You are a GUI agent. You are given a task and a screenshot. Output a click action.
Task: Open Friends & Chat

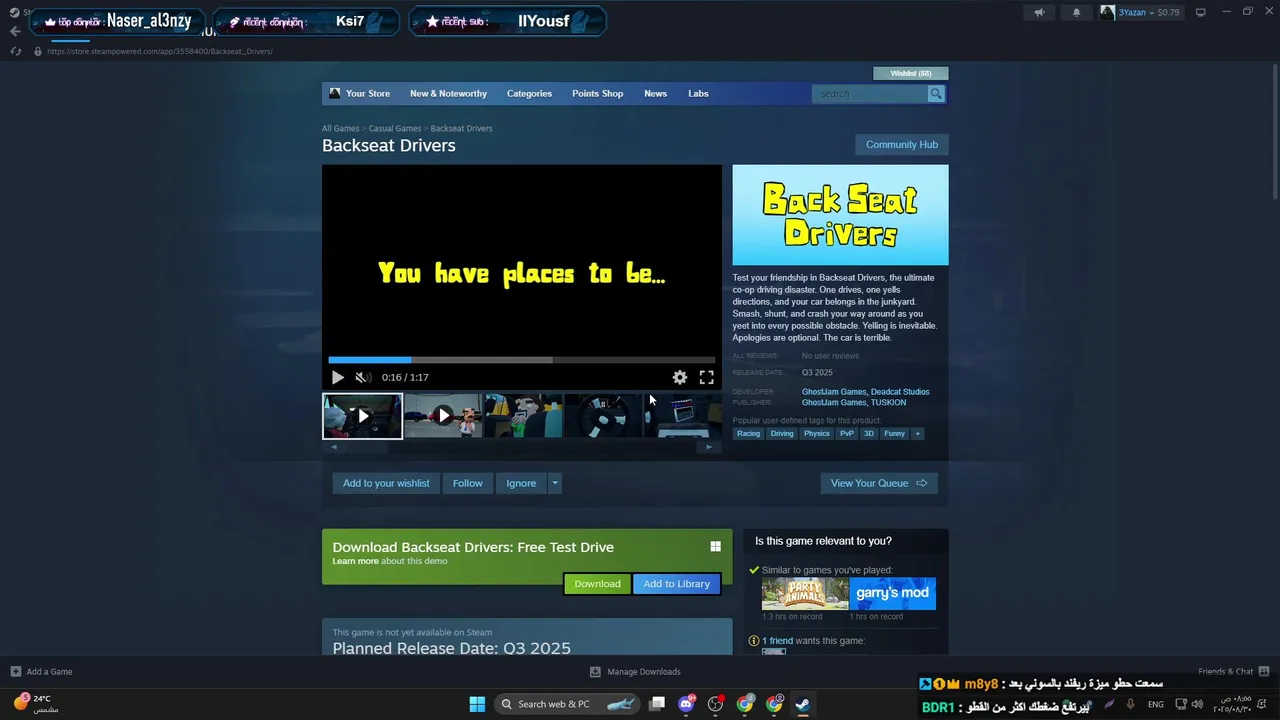tap(1234, 672)
